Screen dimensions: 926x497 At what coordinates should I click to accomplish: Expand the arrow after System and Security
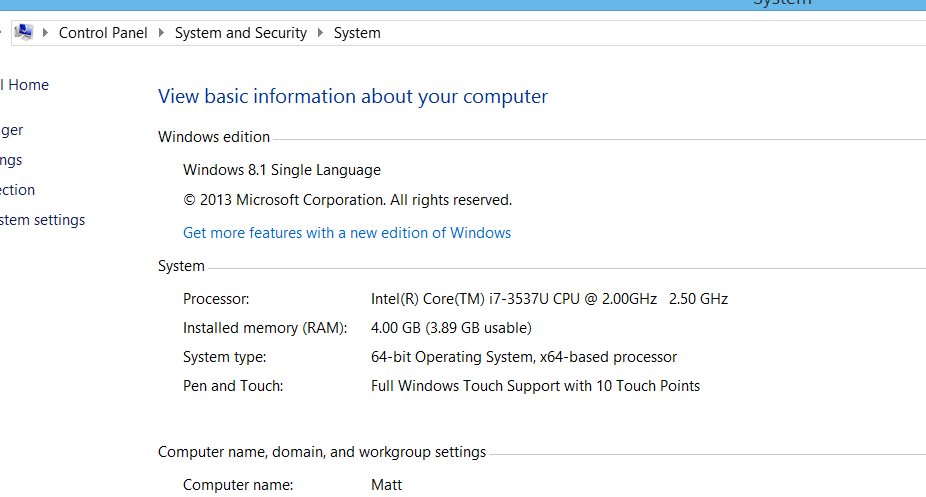[320, 32]
